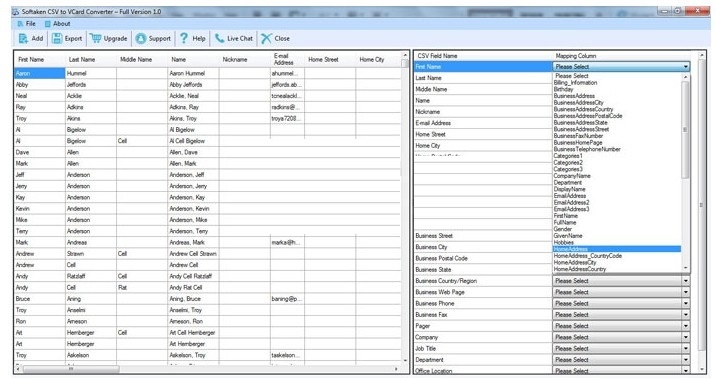Click the Add file toolbar icon

pos(23,38)
